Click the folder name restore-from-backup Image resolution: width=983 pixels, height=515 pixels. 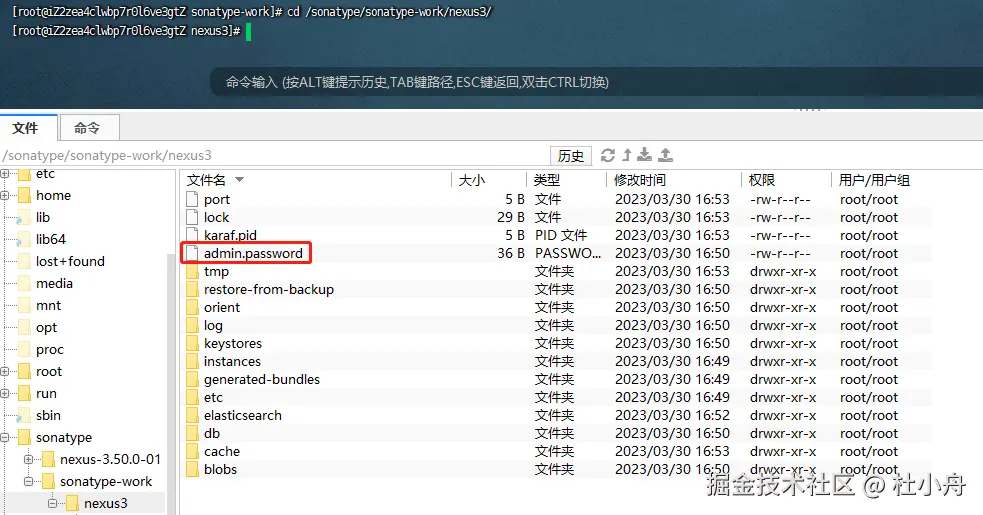coord(268,289)
